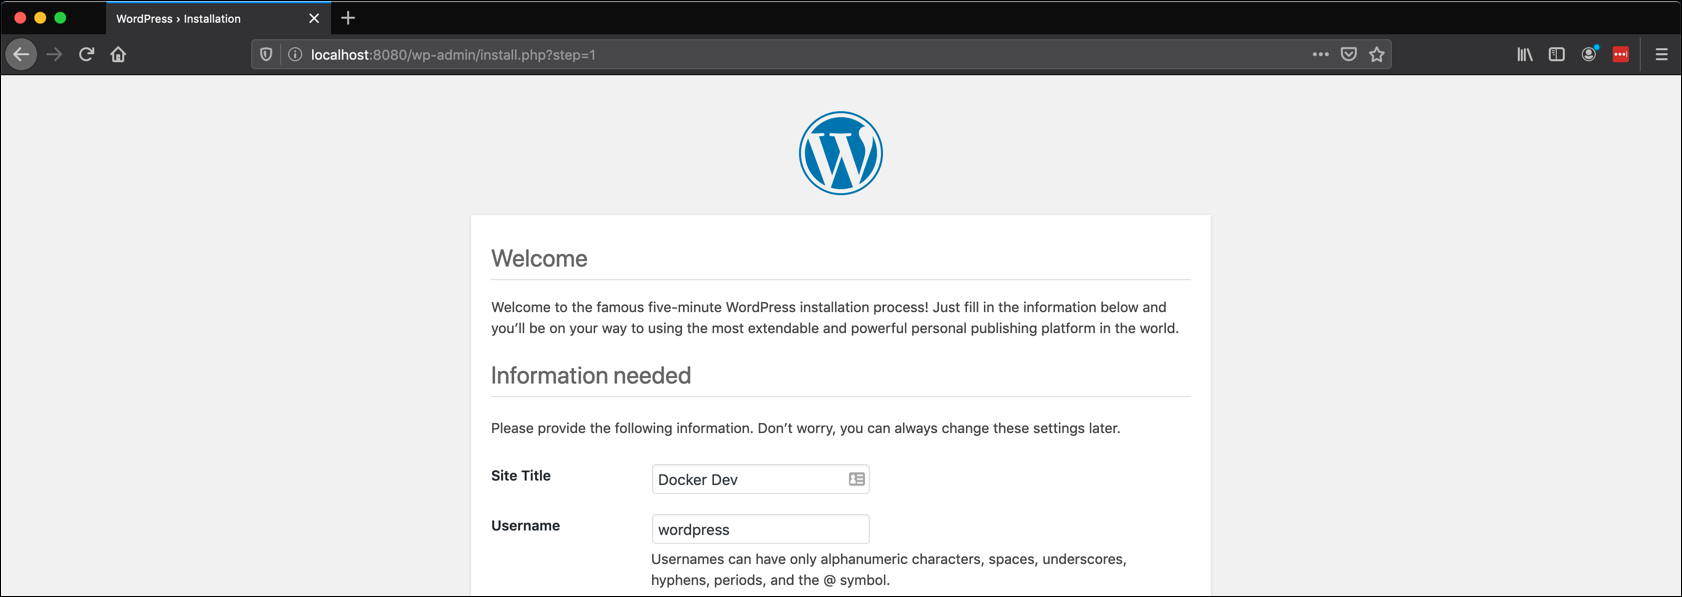Click the red password manager extension icon

click(1621, 55)
